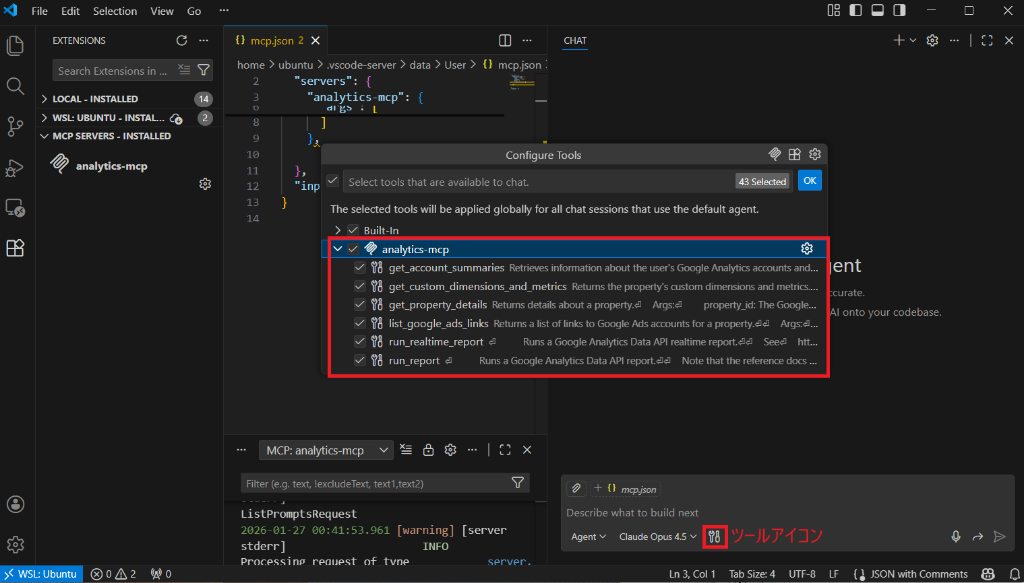Collapse the analytics-mcp tools group
Viewport: 1024px width, 583px height.
click(x=338, y=249)
